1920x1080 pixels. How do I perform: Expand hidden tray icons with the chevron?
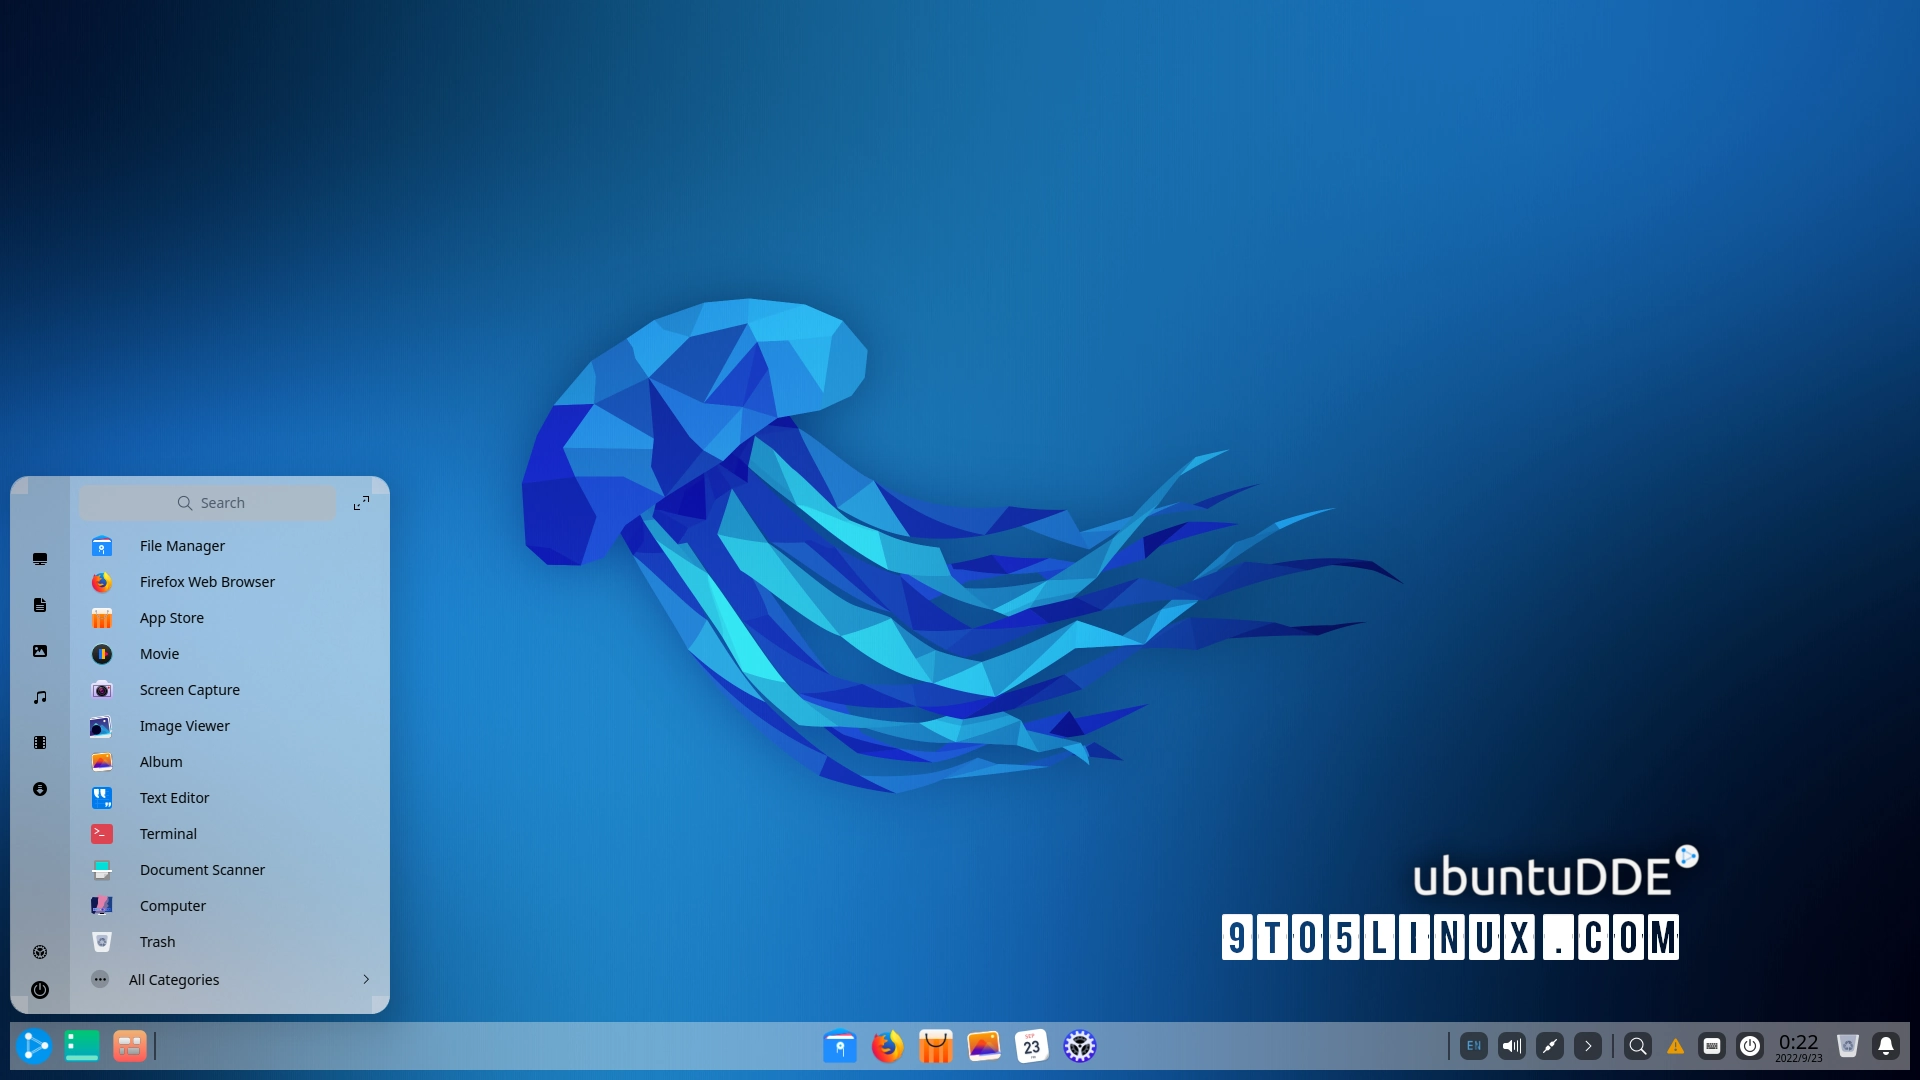click(x=1588, y=1046)
